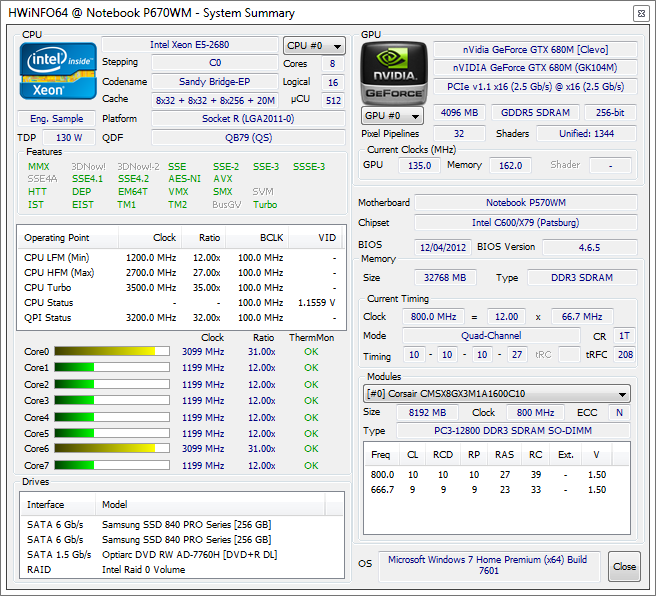Screen dimensions: 656x596
Task: Select the CPU Status row
Action: [x=181, y=303]
